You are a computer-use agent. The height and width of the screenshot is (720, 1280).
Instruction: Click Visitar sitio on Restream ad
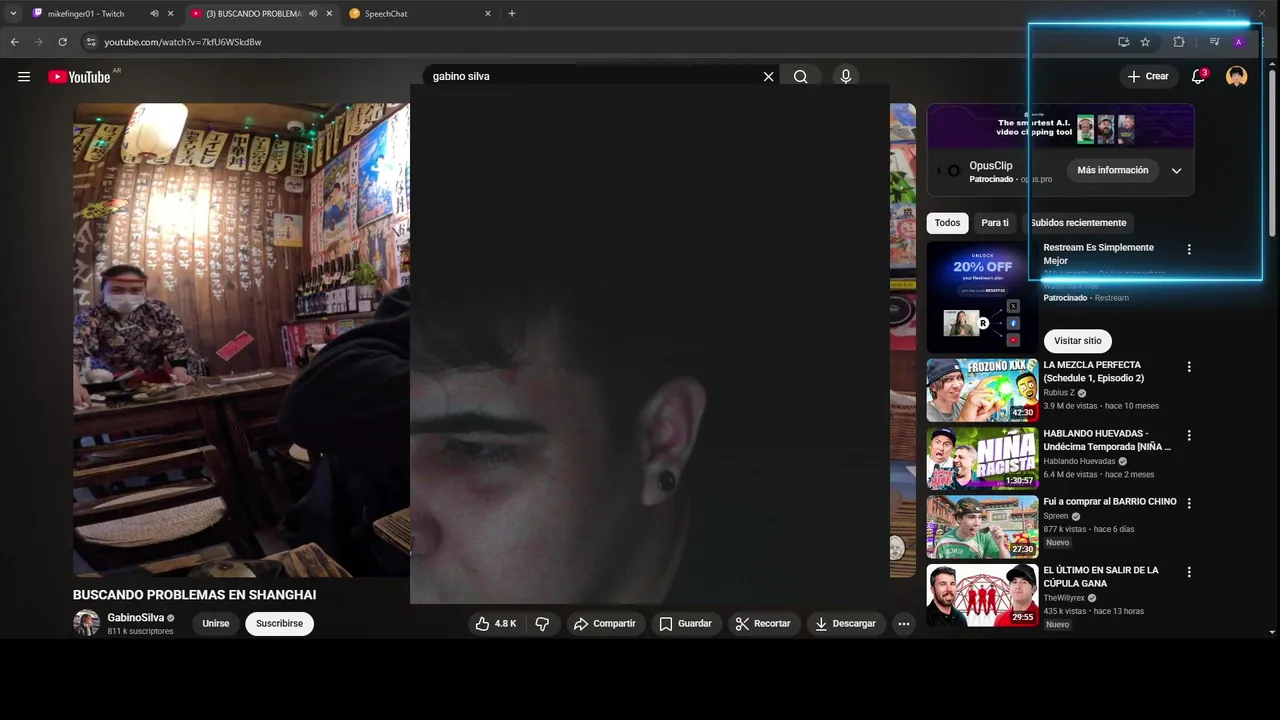point(1078,341)
